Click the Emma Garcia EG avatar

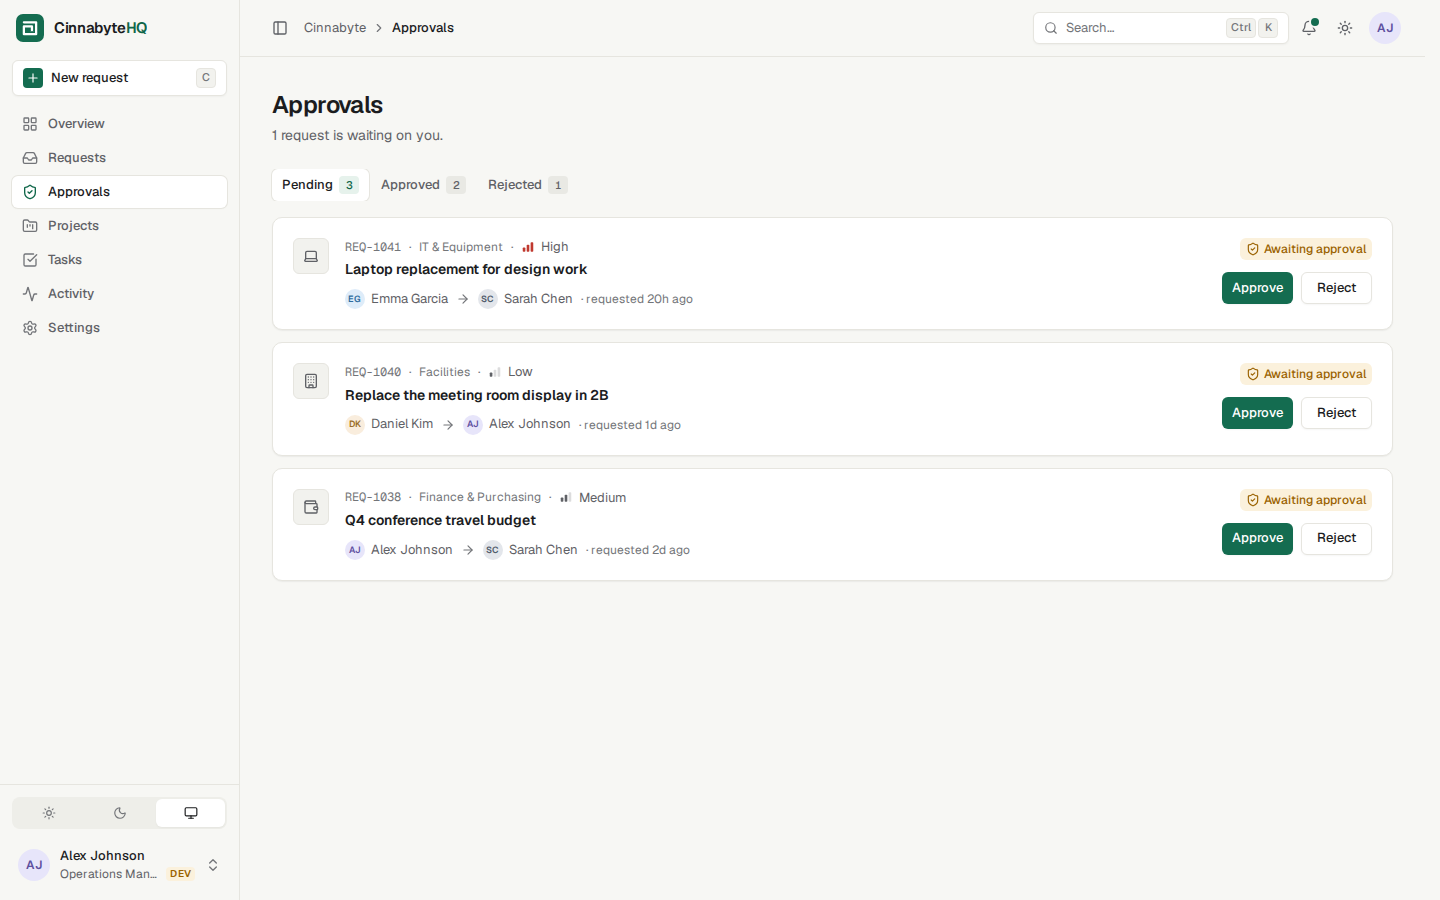[355, 299]
